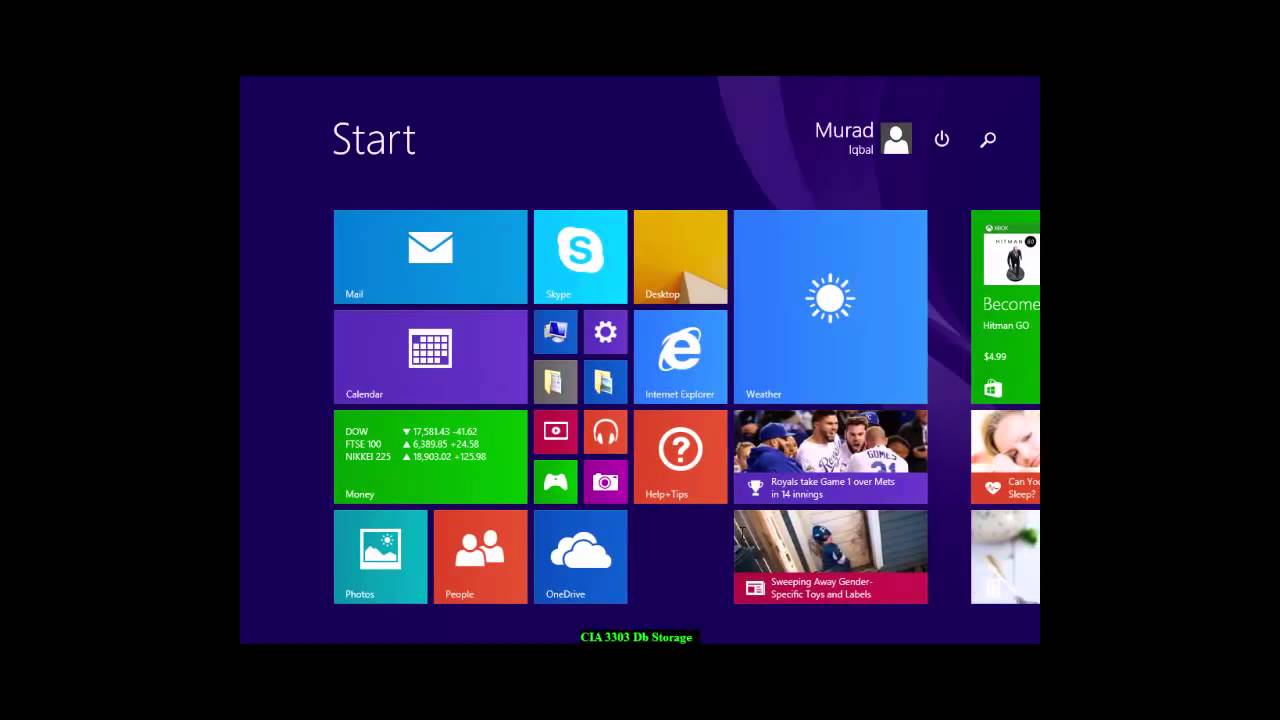The width and height of the screenshot is (1280, 720).
Task: Click the FTSE 100 row in Money tile
Action: pos(412,444)
